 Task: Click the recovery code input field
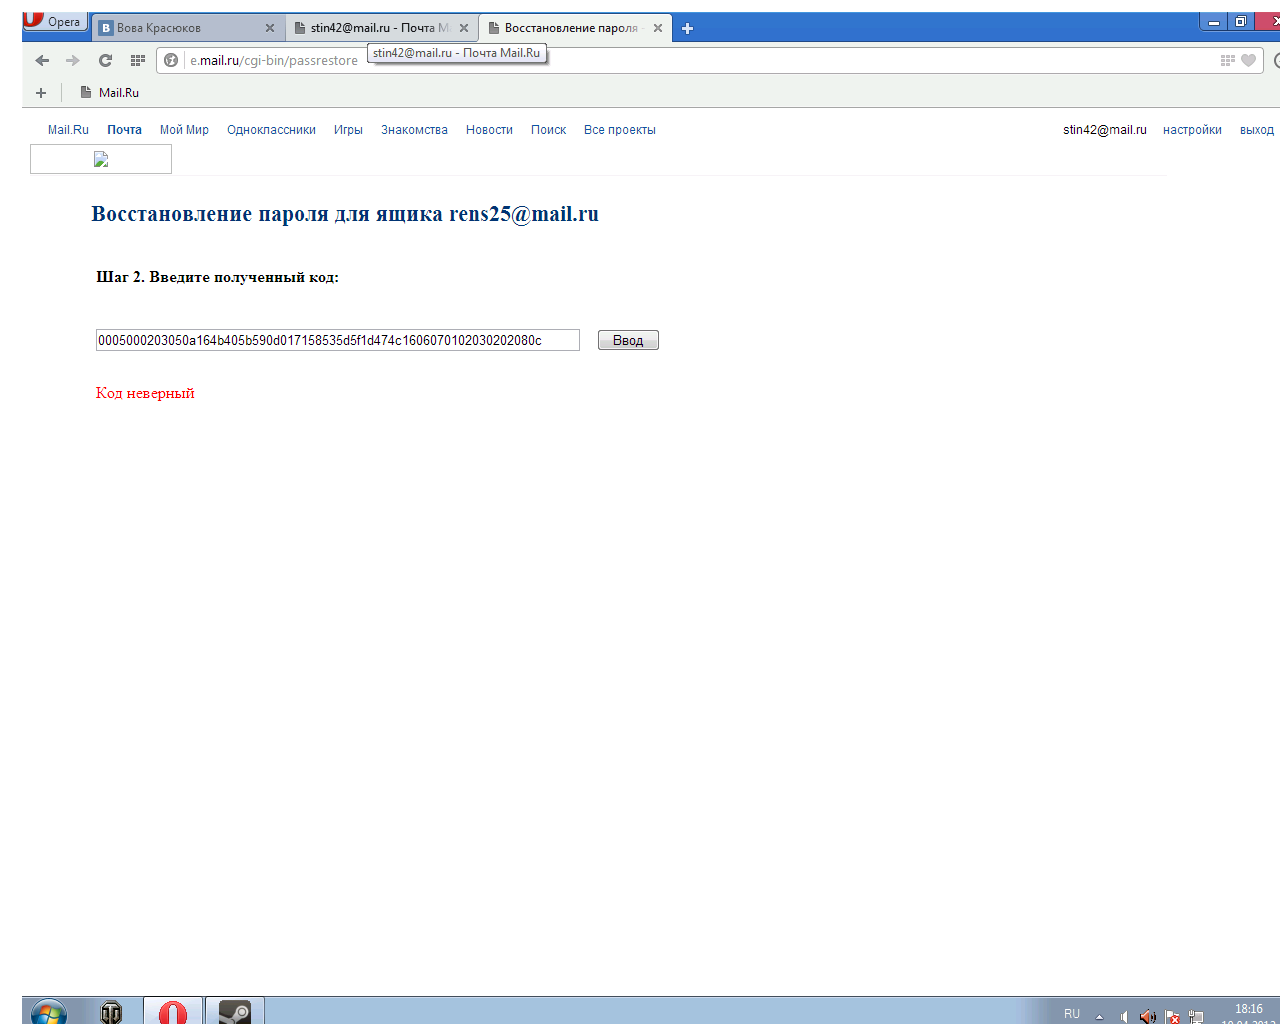point(338,340)
